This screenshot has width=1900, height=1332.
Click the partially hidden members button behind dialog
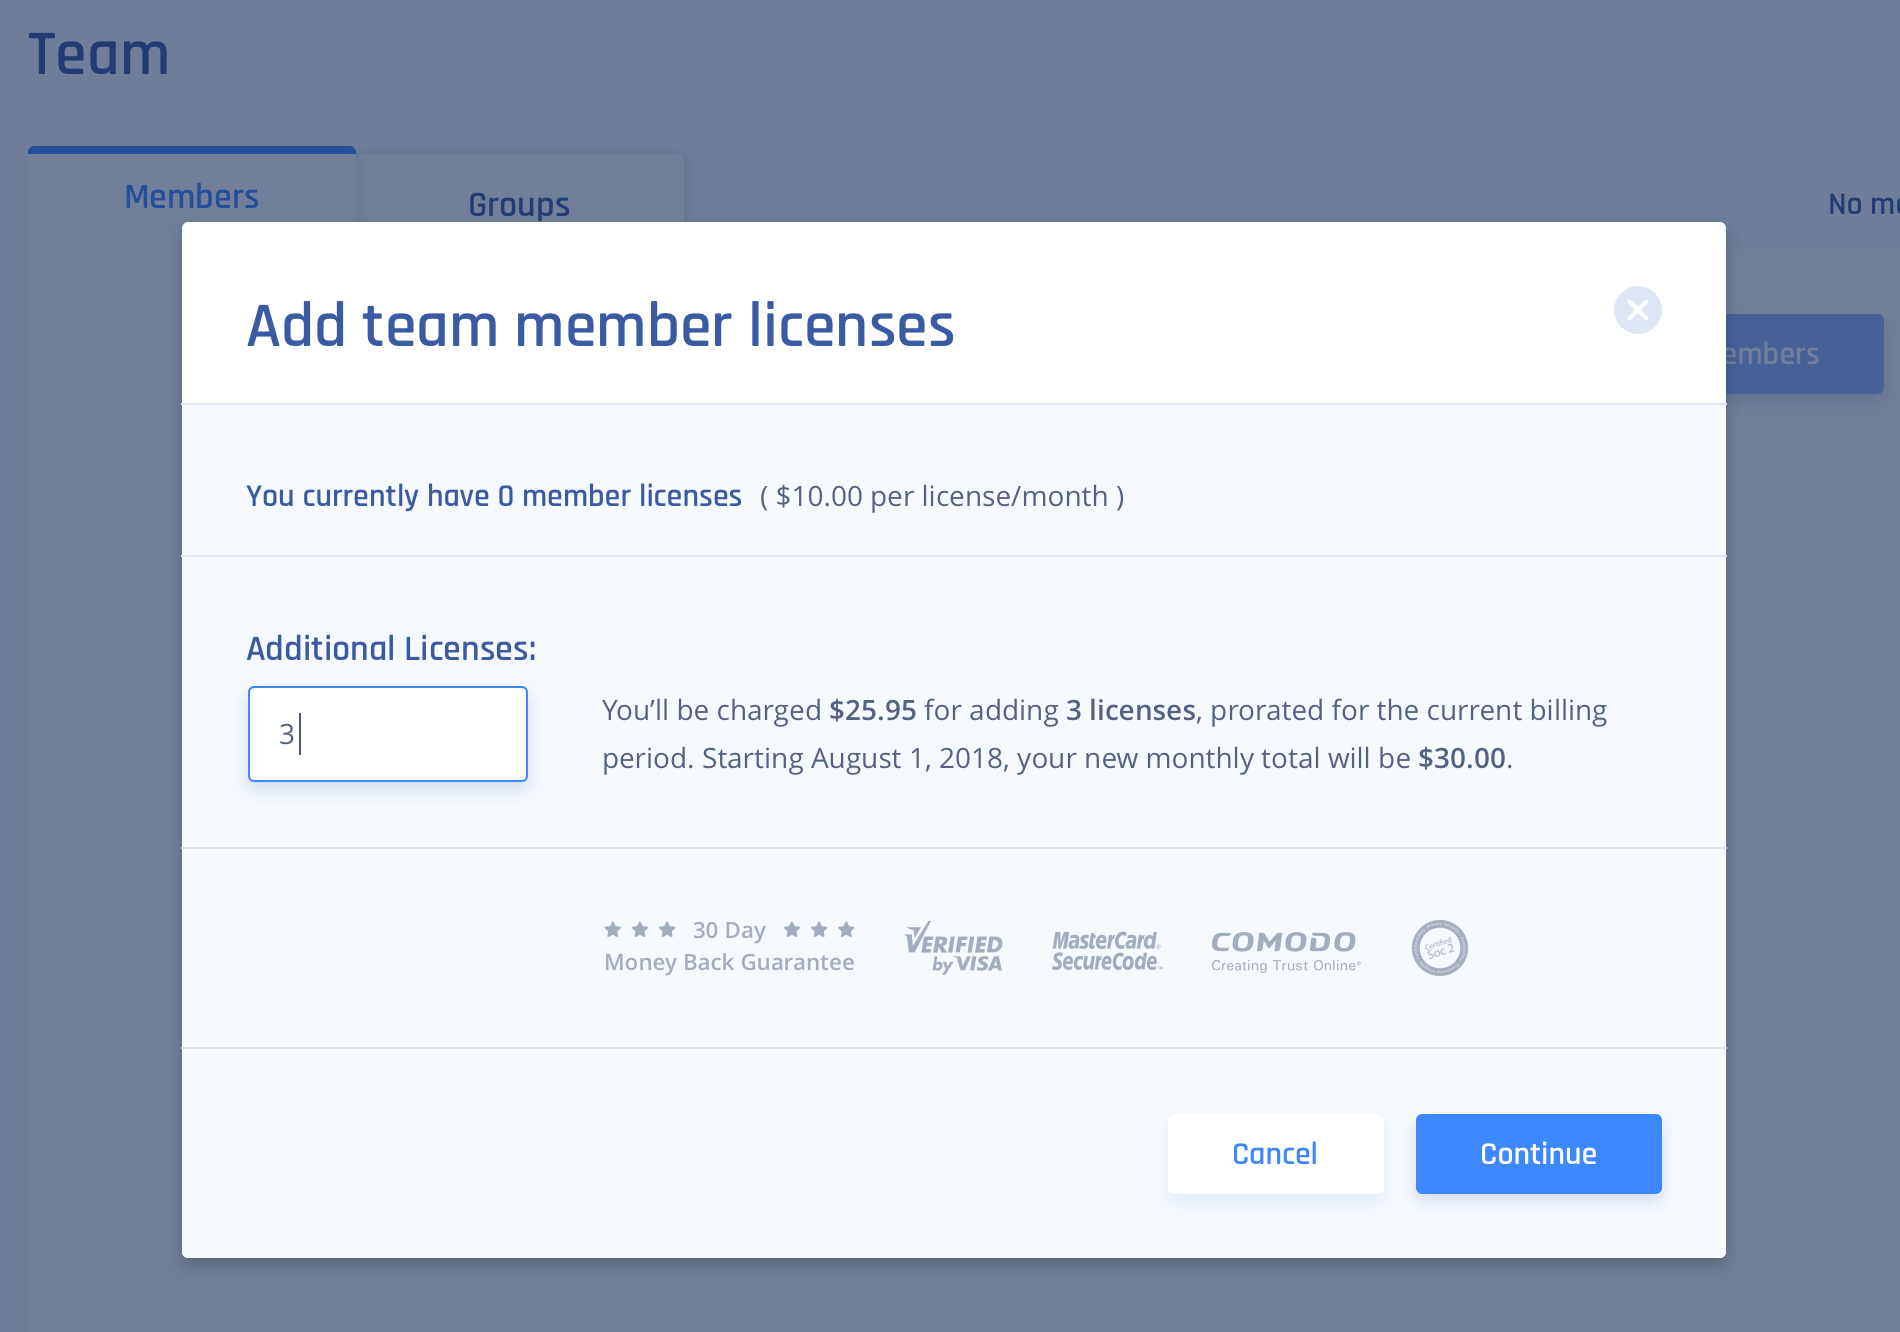point(1804,354)
